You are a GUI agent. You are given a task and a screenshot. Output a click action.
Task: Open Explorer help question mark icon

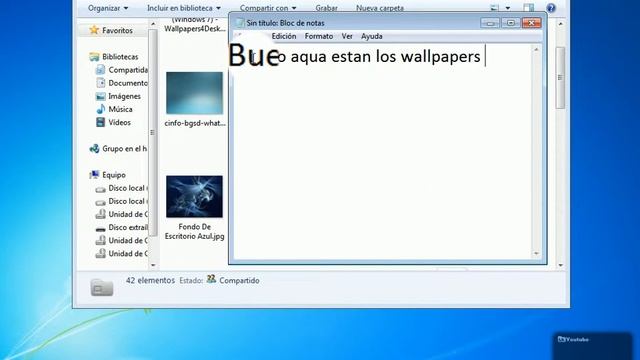tap(551, 8)
